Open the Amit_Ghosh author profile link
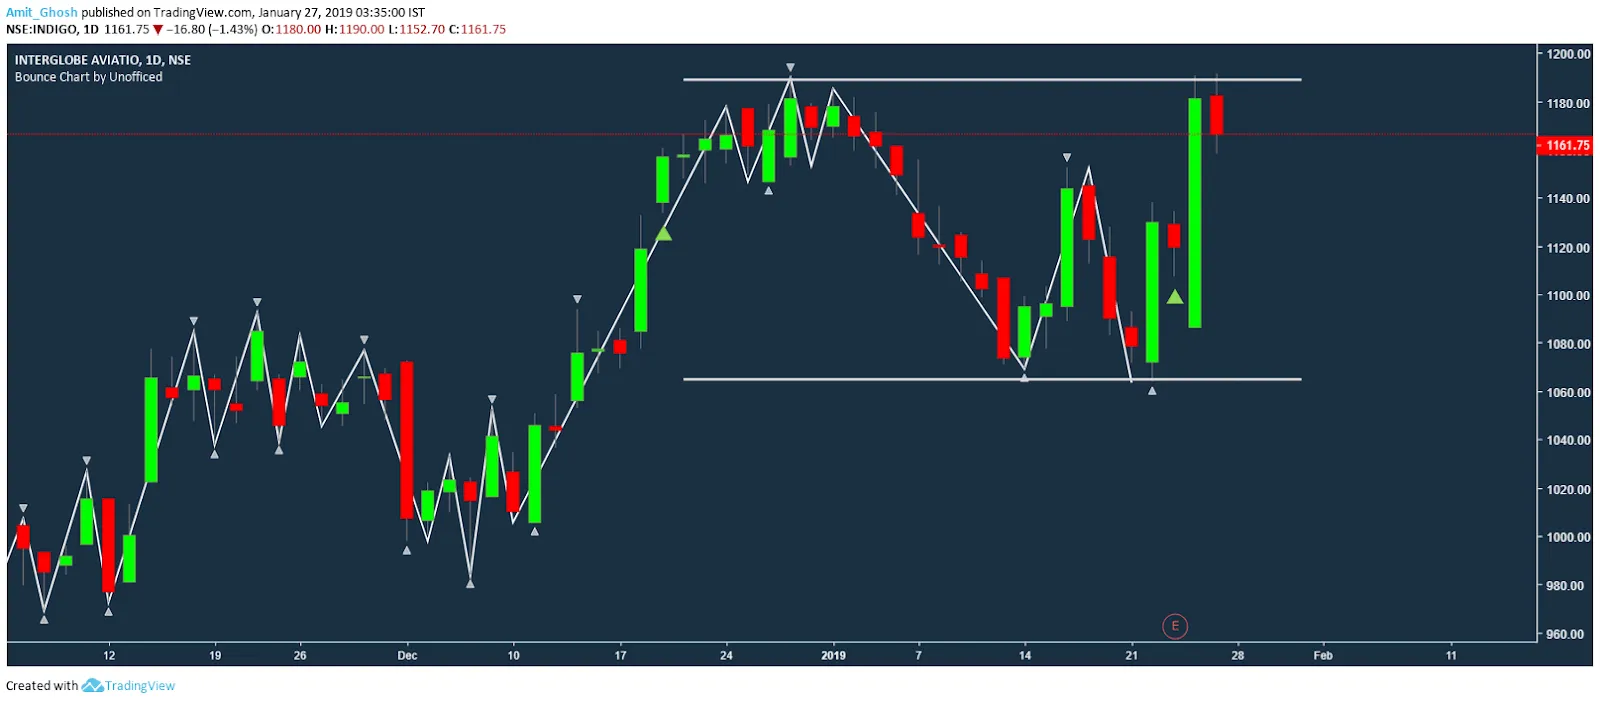 [41, 12]
